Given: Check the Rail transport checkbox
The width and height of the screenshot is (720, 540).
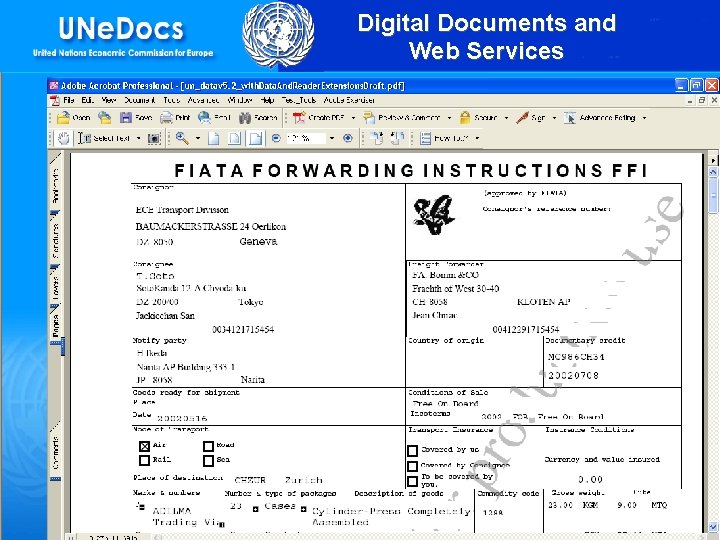Looking at the screenshot, I should (144, 460).
